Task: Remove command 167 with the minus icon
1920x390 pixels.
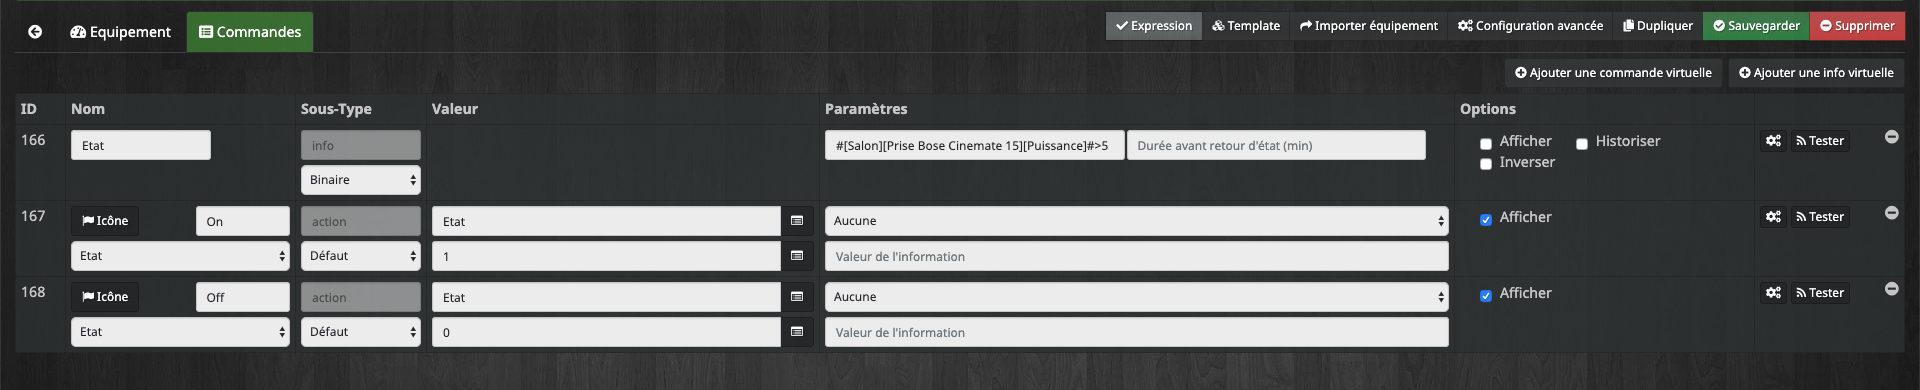Action: [x=1892, y=213]
